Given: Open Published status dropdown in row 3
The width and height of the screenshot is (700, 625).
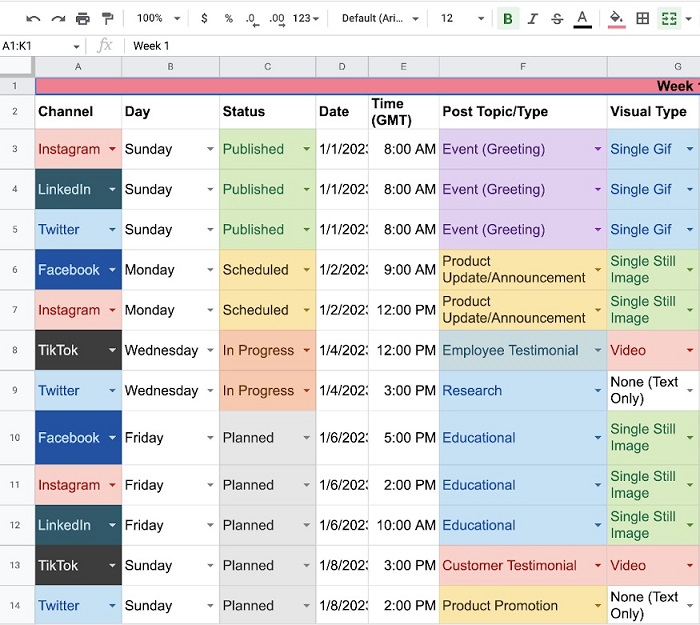Looking at the screenshot, I should click(307, 149).
